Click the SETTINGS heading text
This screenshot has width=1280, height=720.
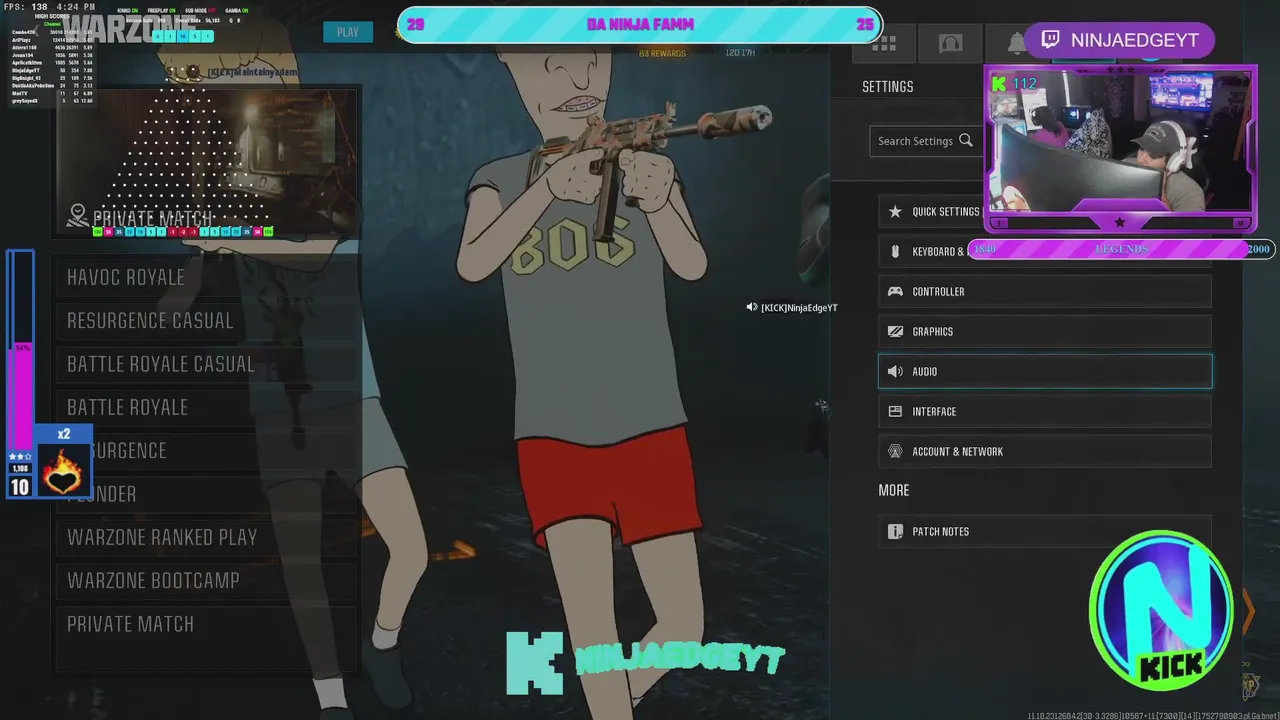tap(888, 87)
